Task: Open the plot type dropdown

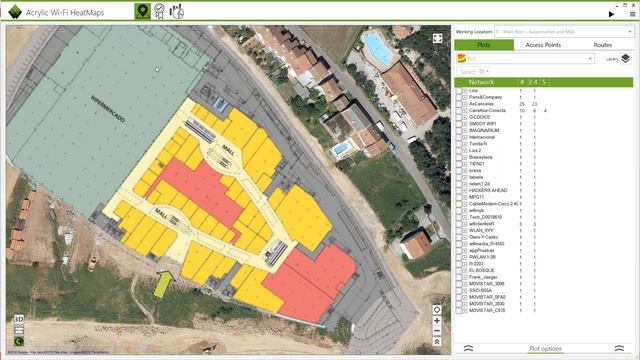Action: click(525, 59)
